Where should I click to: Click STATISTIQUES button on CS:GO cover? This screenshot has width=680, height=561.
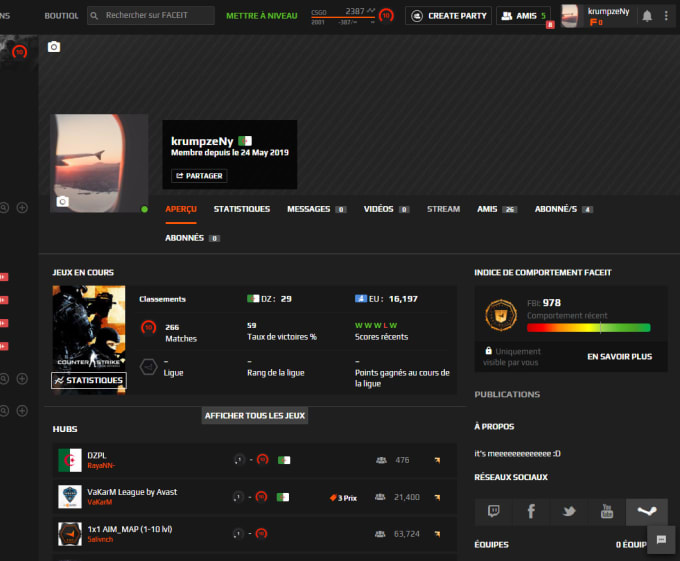tap(89, 380)
